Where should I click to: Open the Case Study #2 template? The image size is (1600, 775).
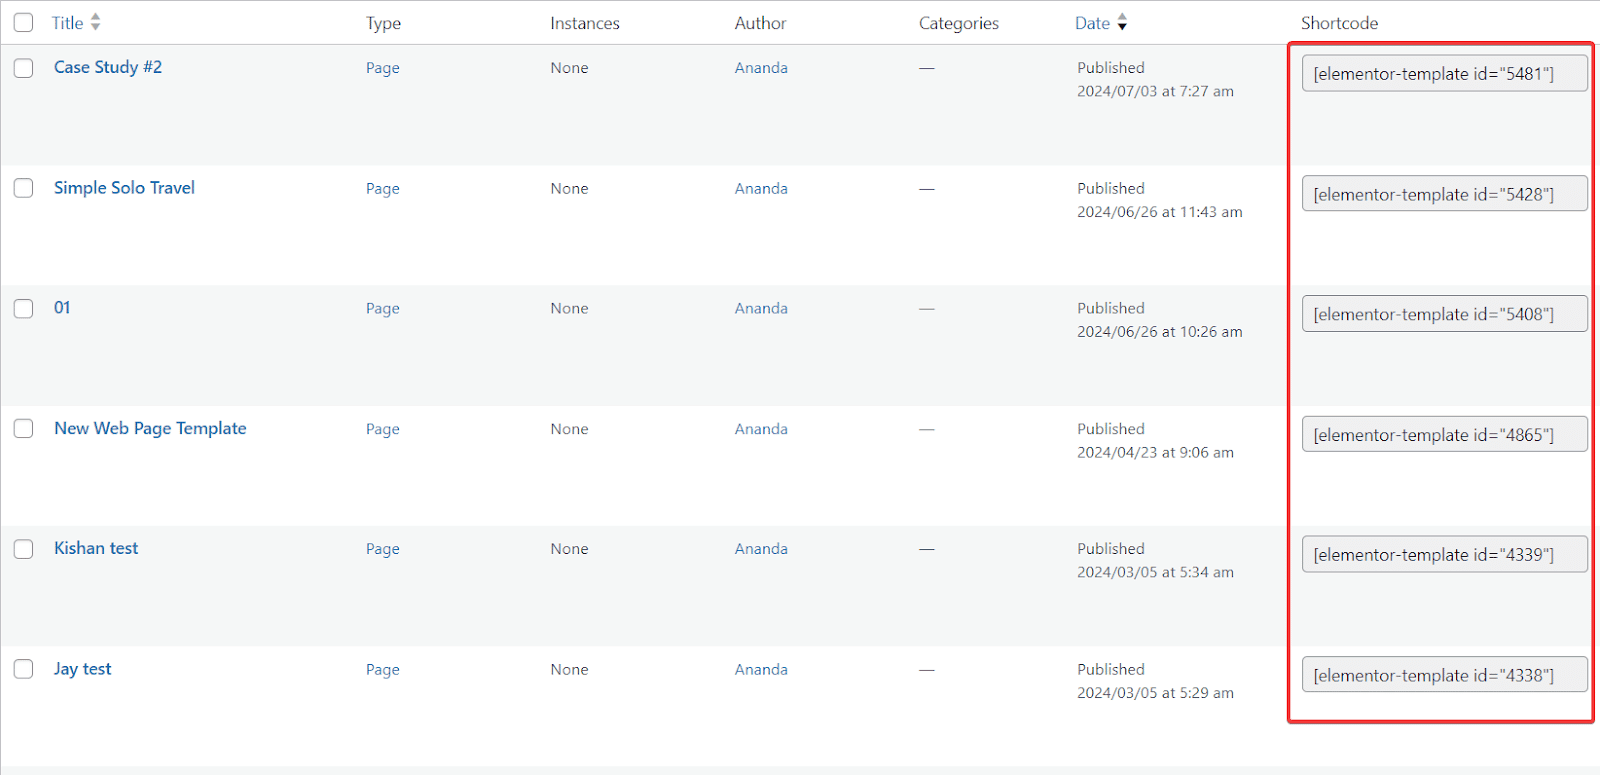[x=107, y=67]
